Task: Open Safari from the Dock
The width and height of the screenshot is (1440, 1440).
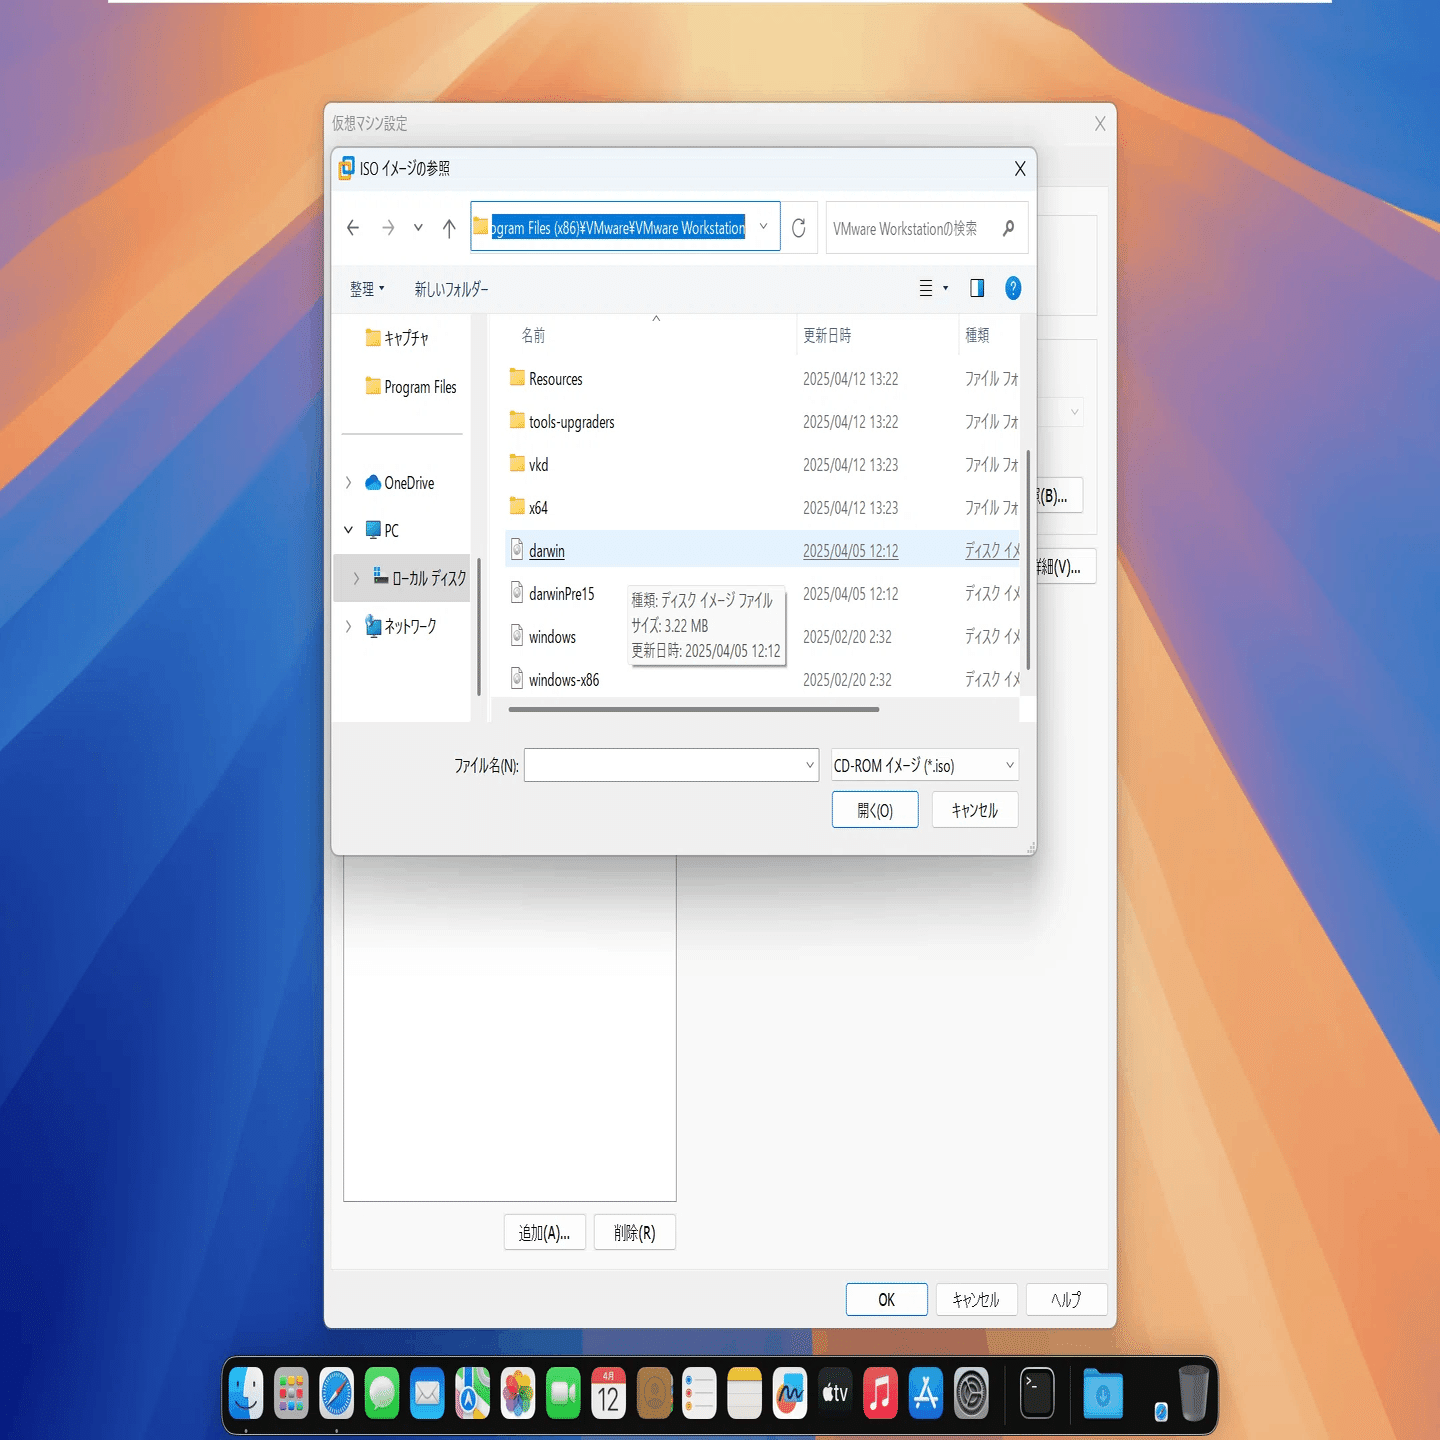Action: (338, 1391)
